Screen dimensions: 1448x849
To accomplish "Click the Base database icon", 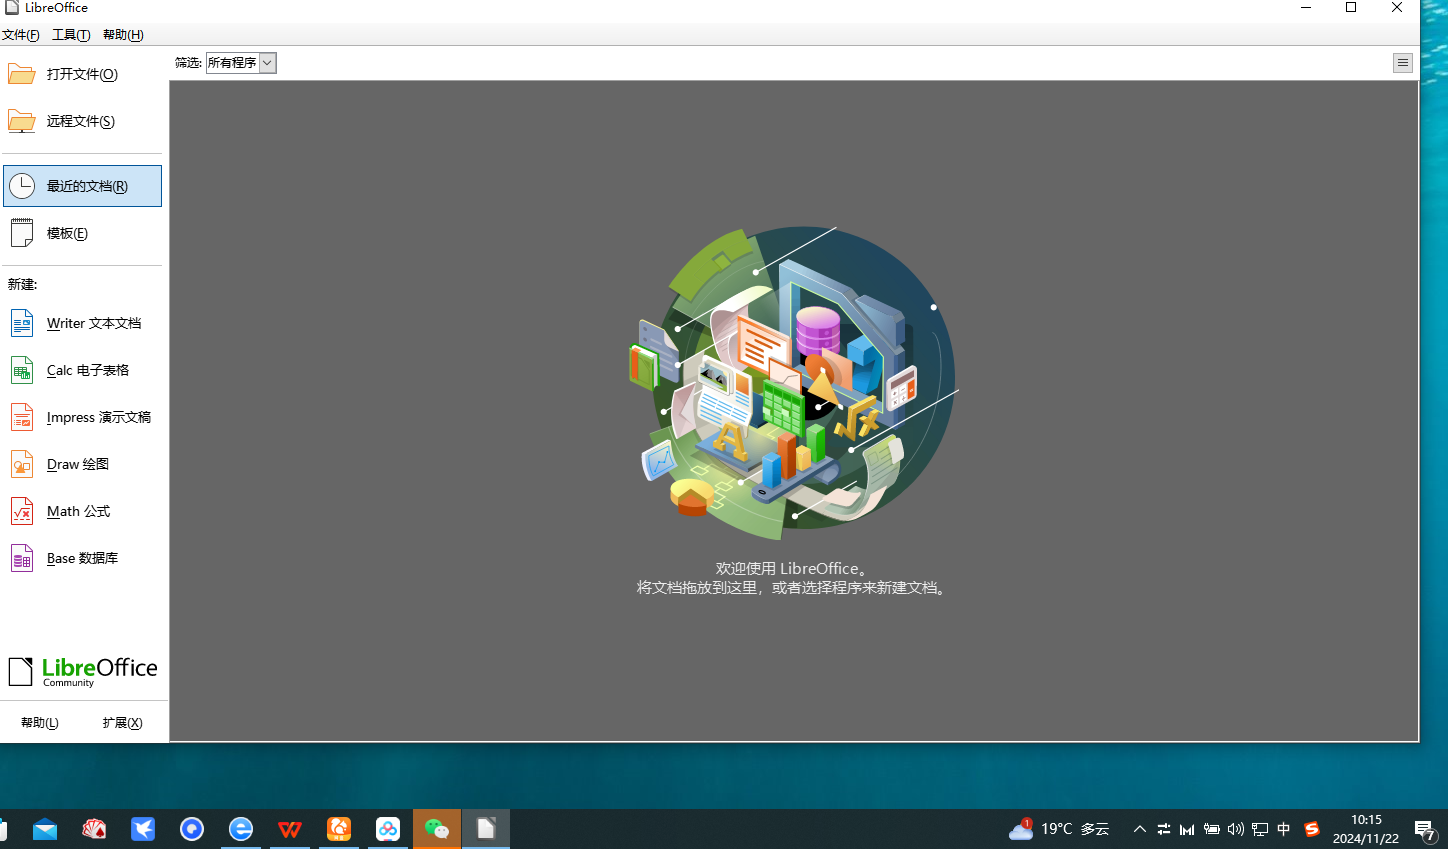I will (22, 558).
